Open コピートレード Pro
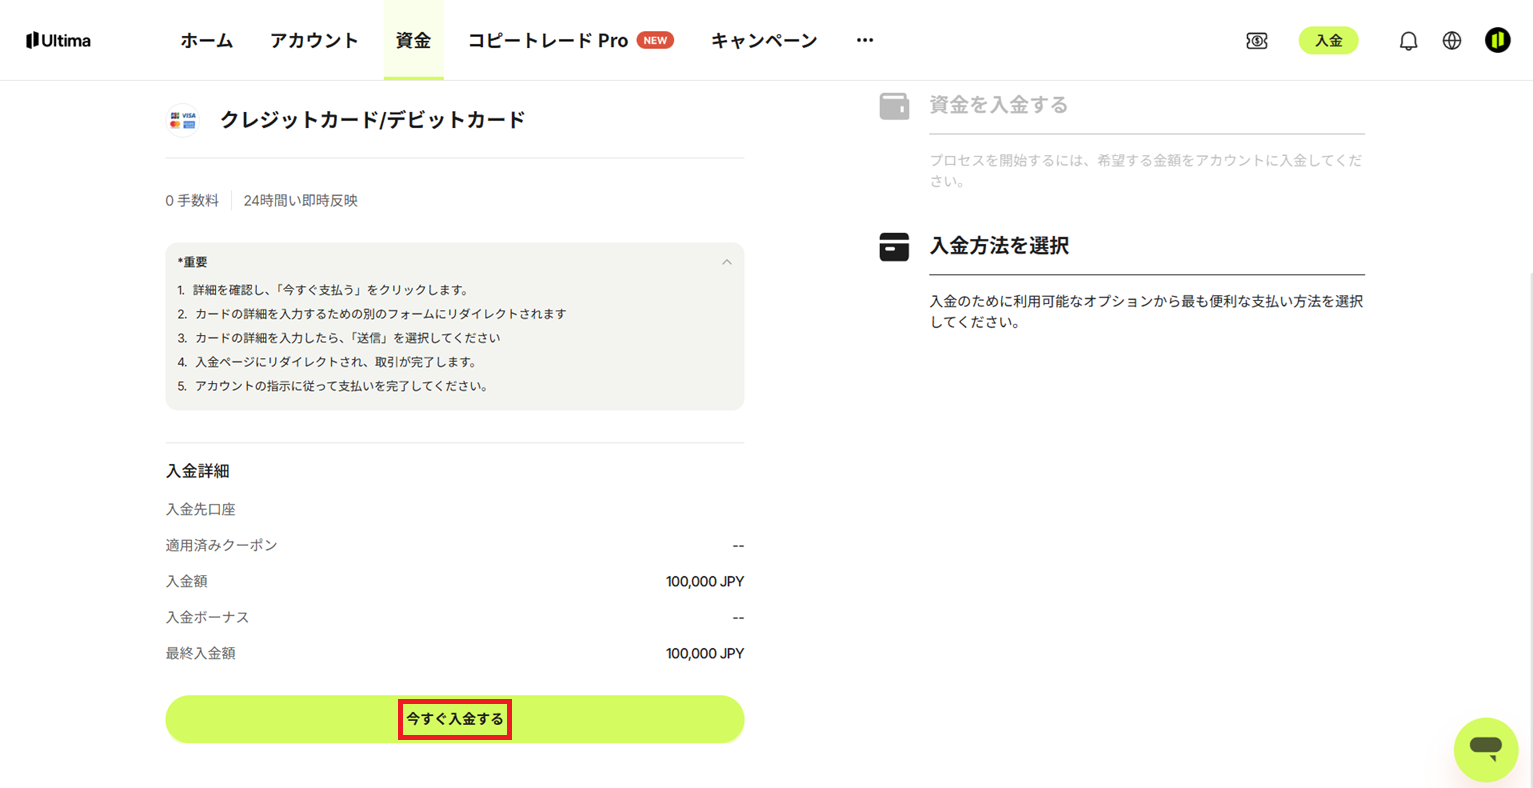This screenshot has width=1533, height=788. point(548,40)
